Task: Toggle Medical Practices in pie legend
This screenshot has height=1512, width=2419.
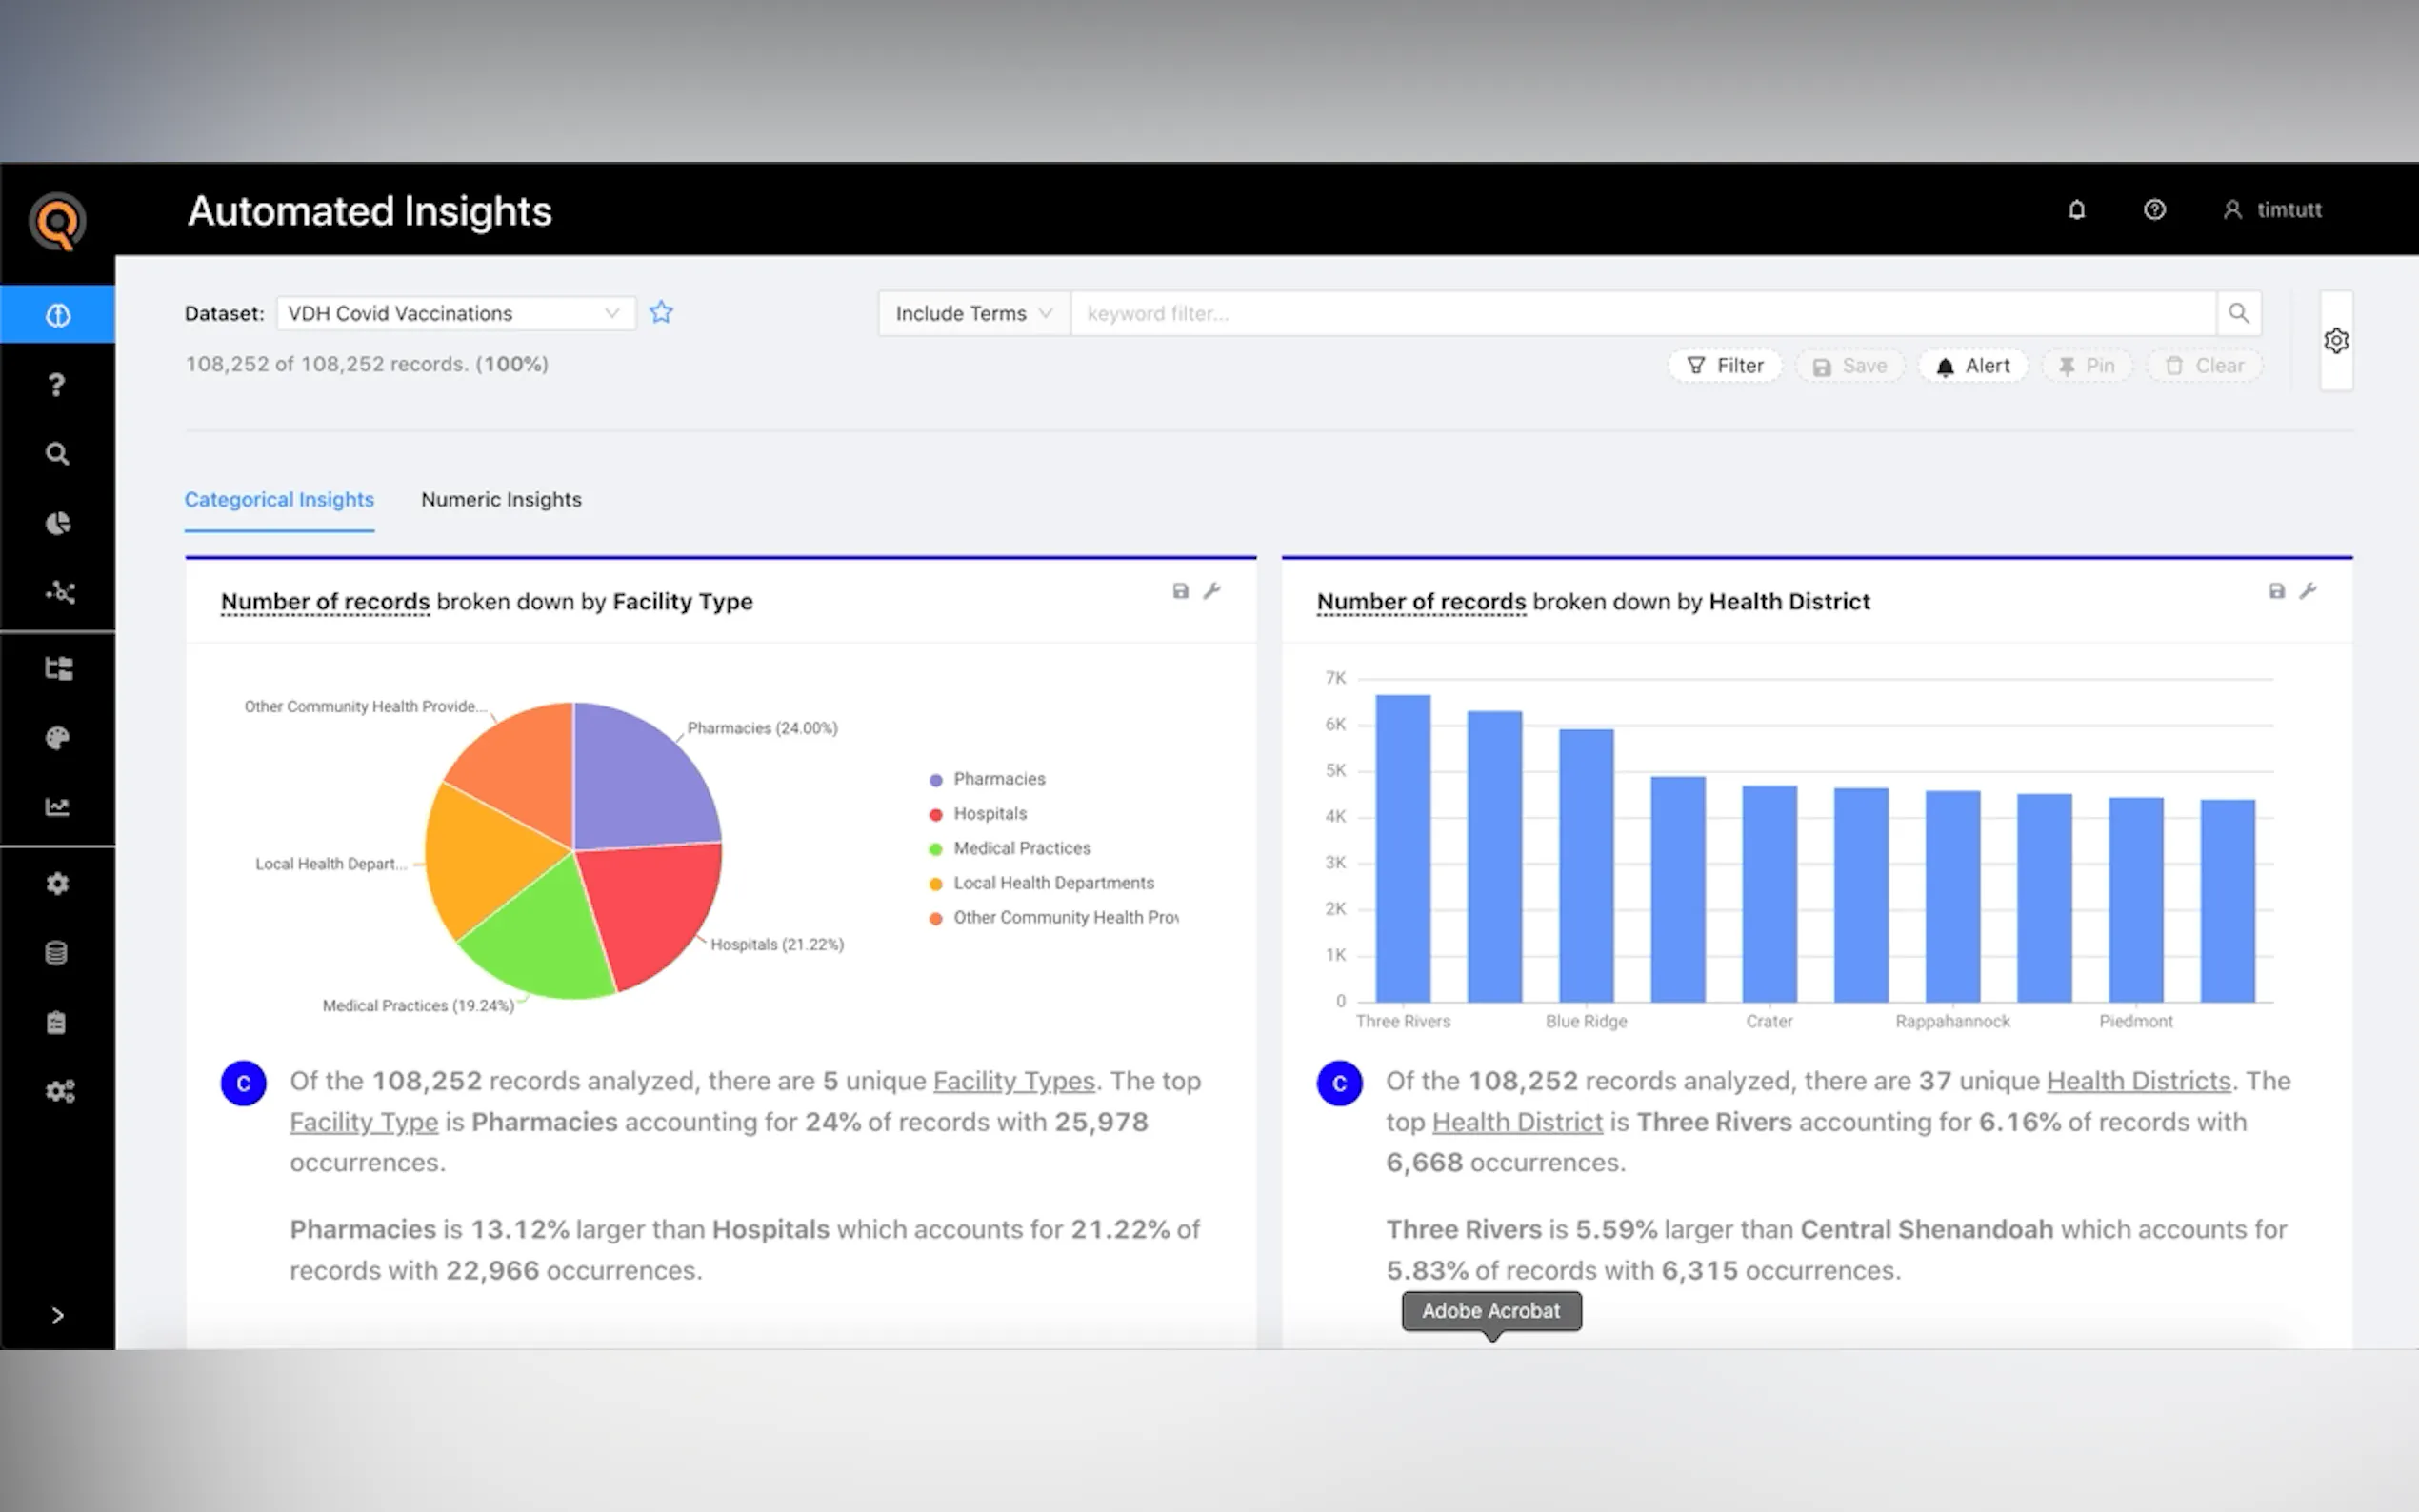Action: pos(1020,848)
